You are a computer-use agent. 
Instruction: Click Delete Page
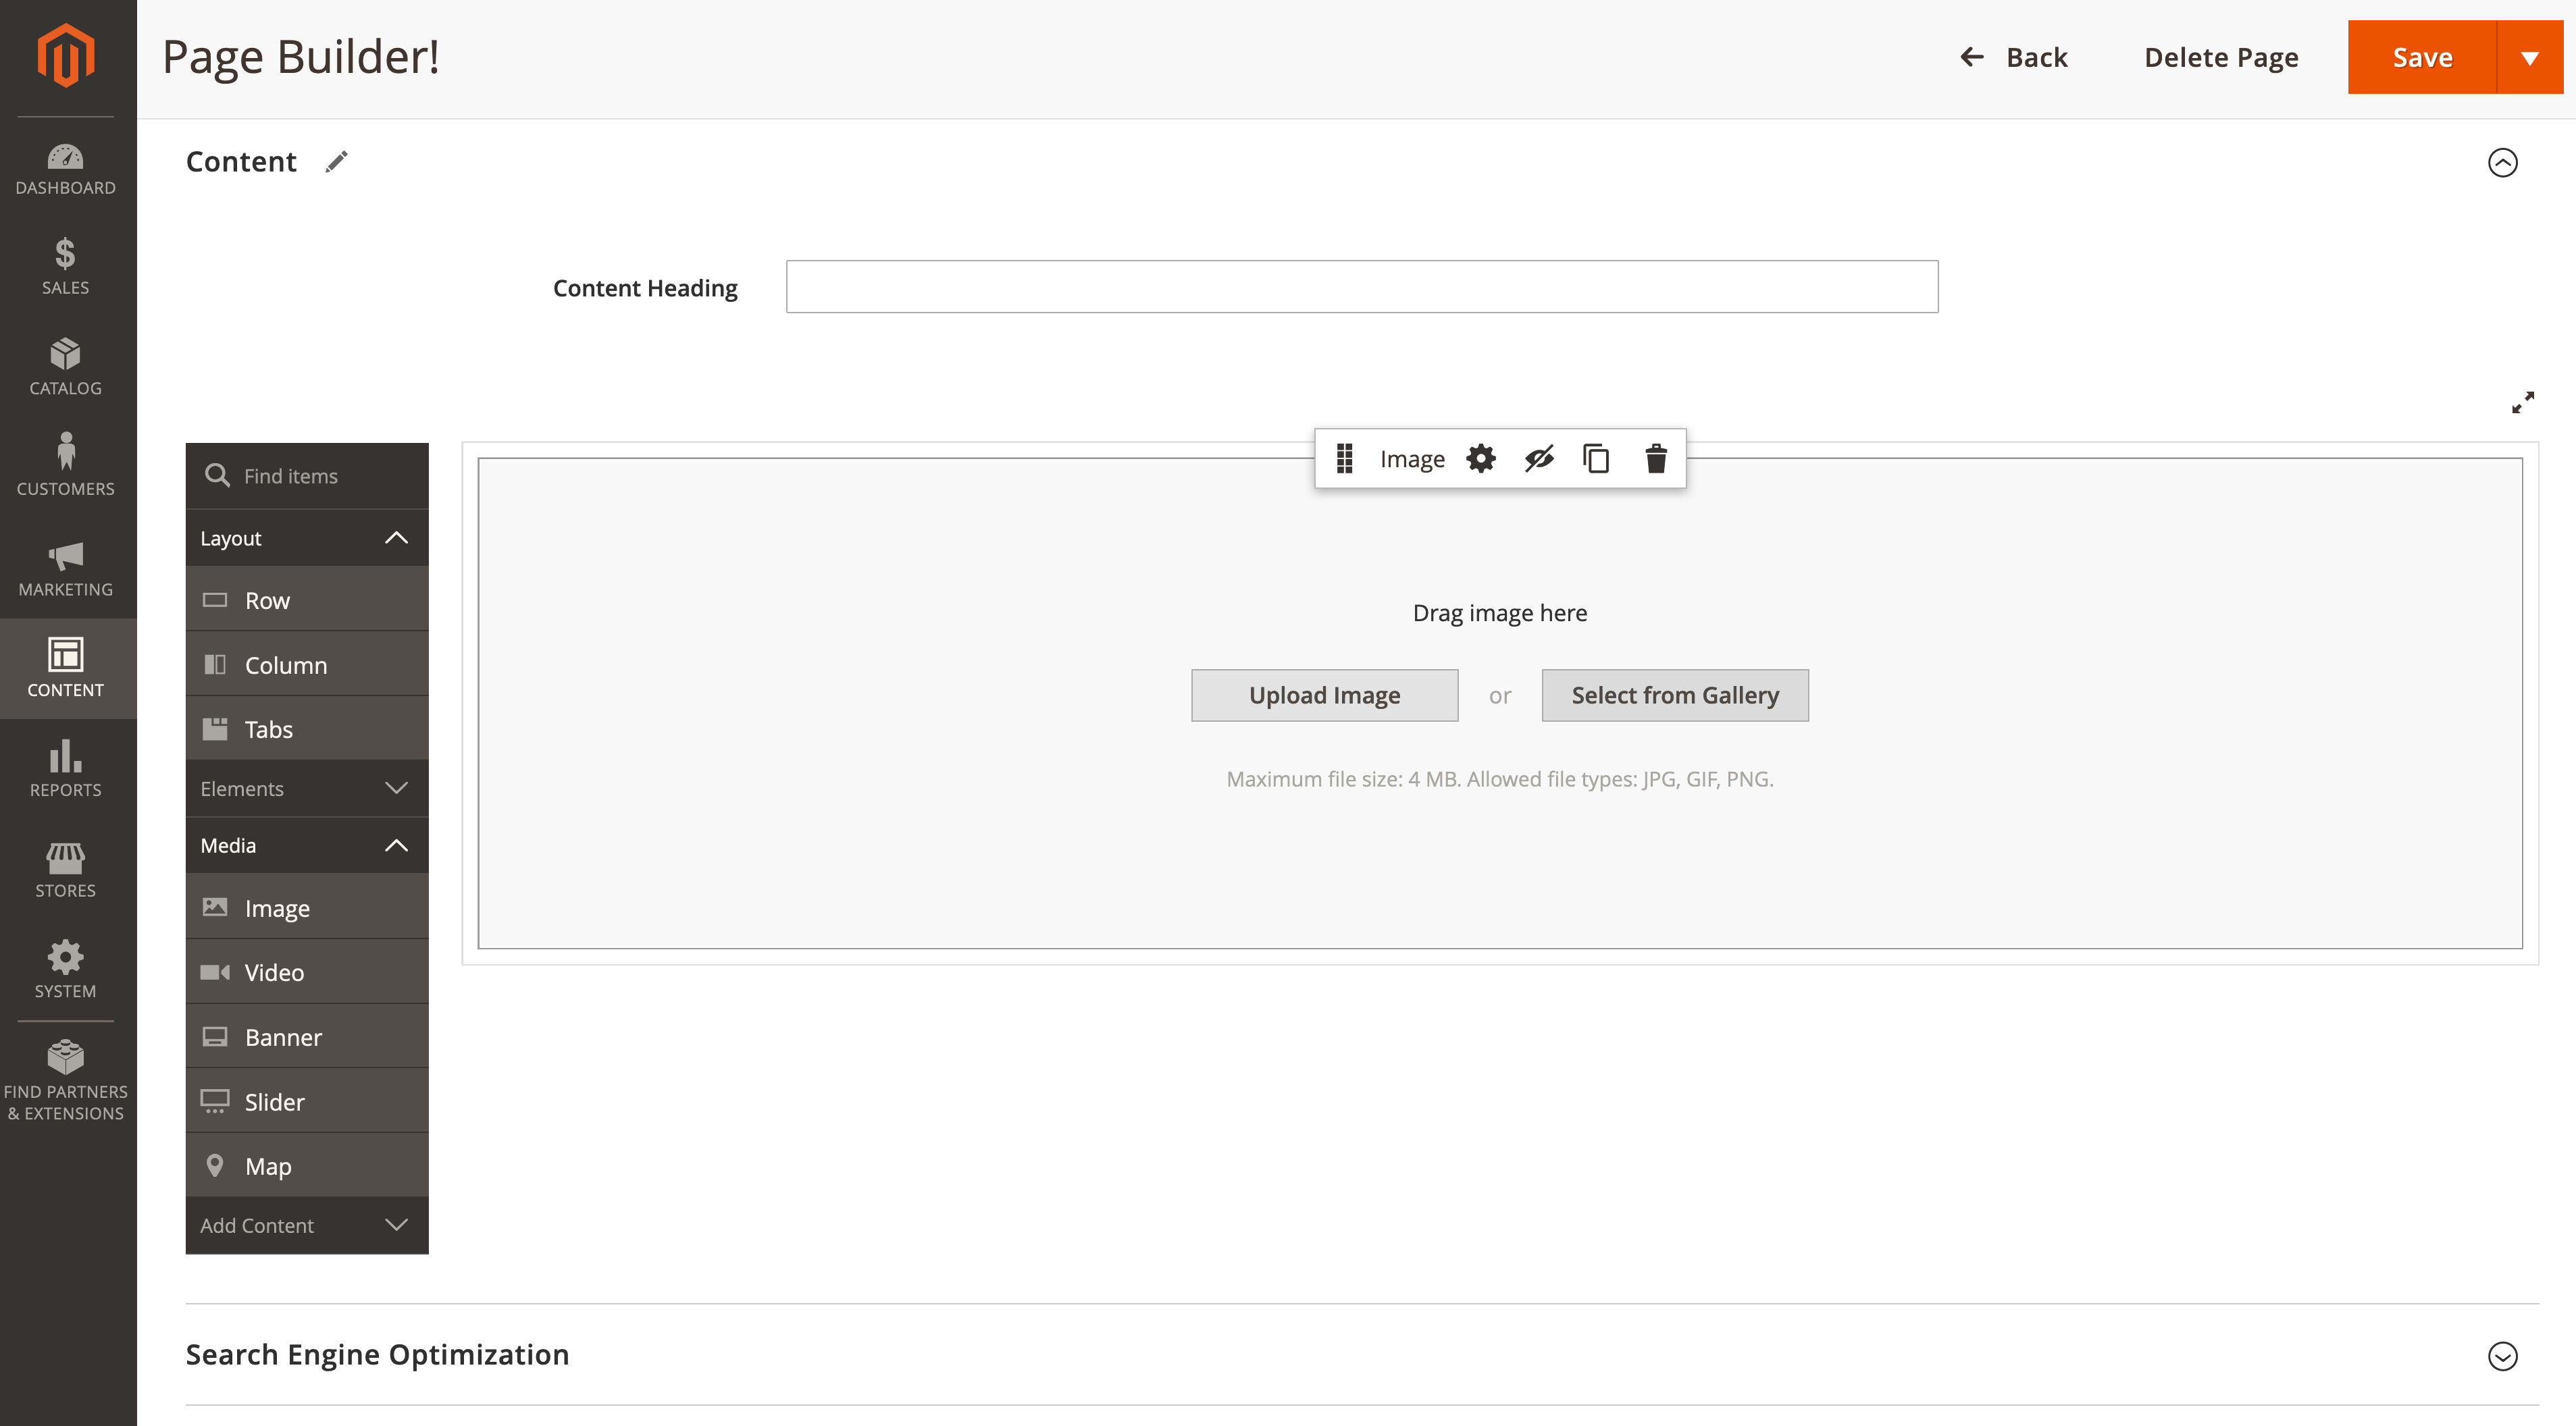coord(2221,57)
